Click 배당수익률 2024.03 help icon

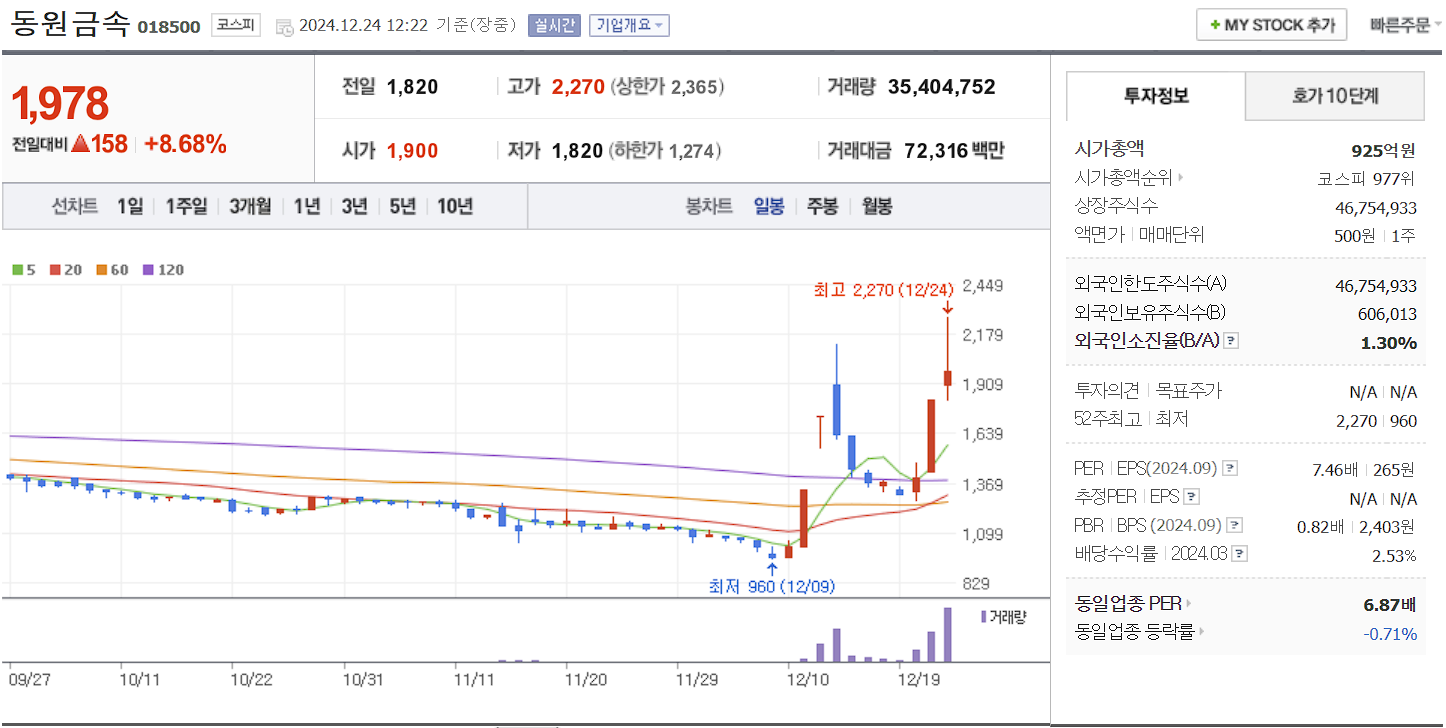click(1241, 552)
